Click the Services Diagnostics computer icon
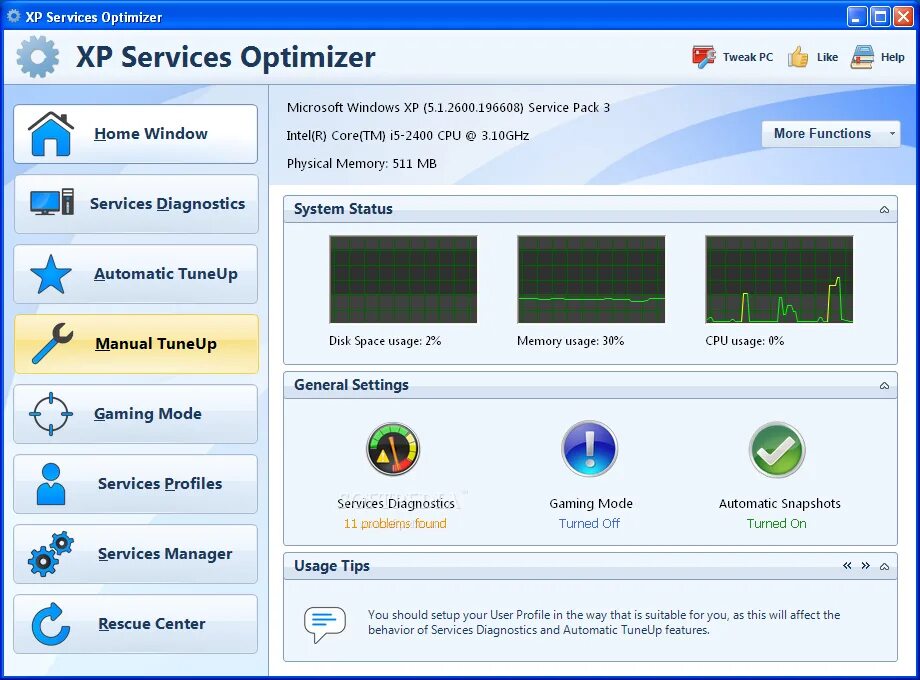This screenshot has height=680, width=920. pos(52,202)
